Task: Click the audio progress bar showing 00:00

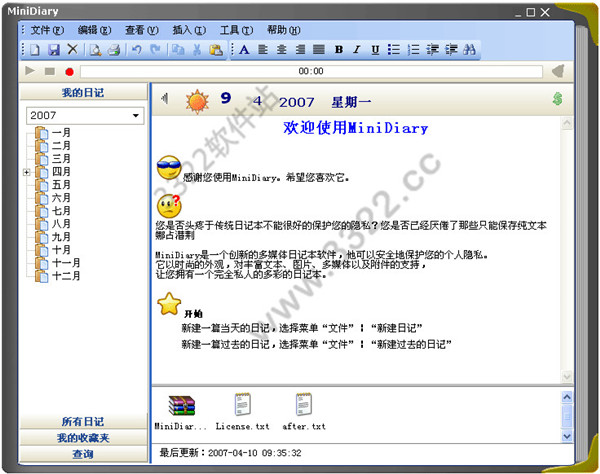Action: (311, 71)
